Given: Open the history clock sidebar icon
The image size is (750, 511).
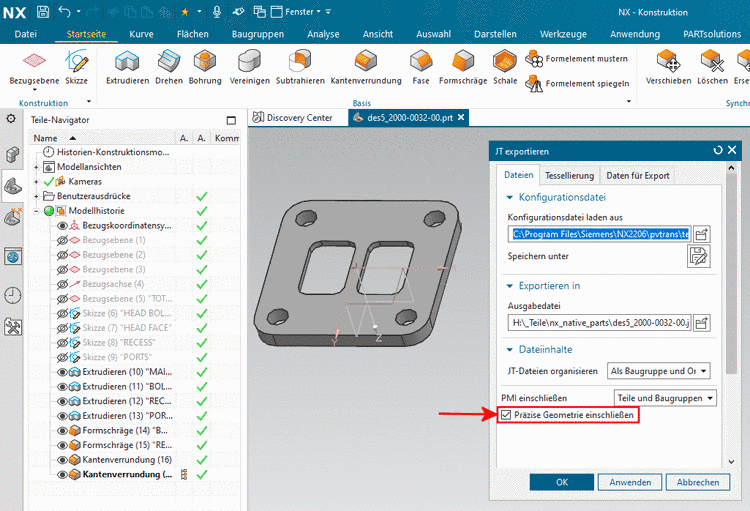Looking at the screenshot, I should (x=12, y=295).
